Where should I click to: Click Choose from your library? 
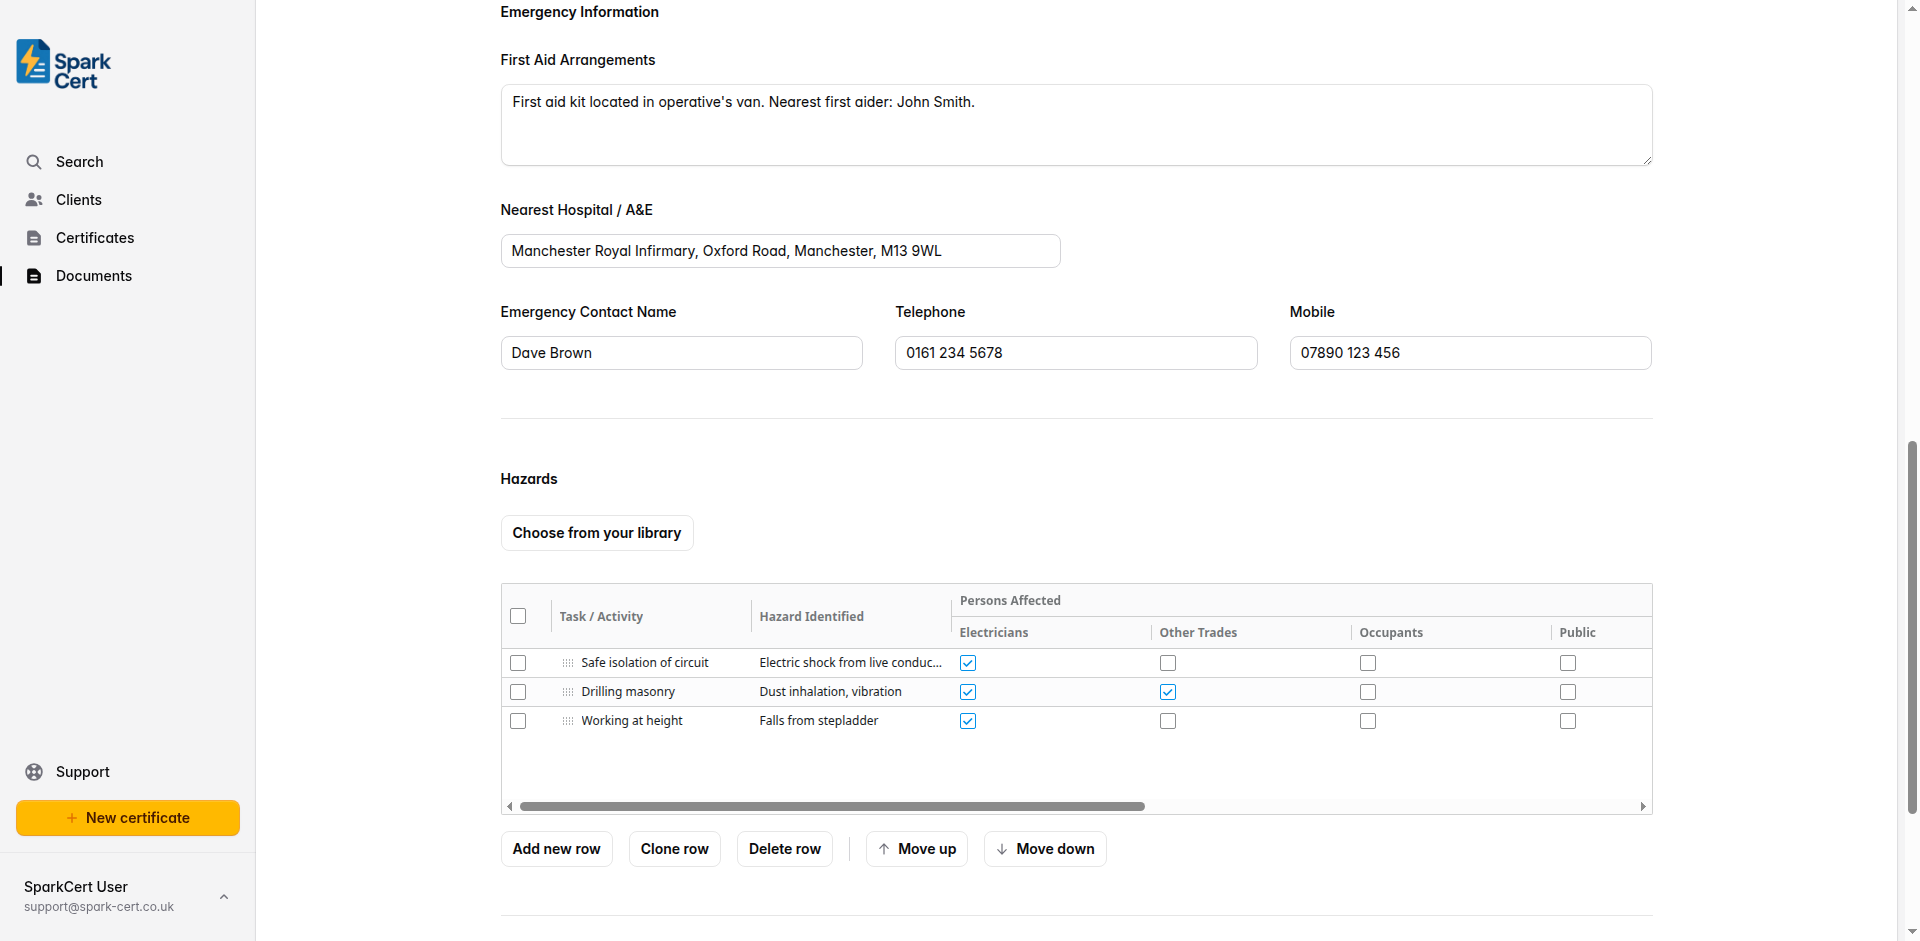596,532
